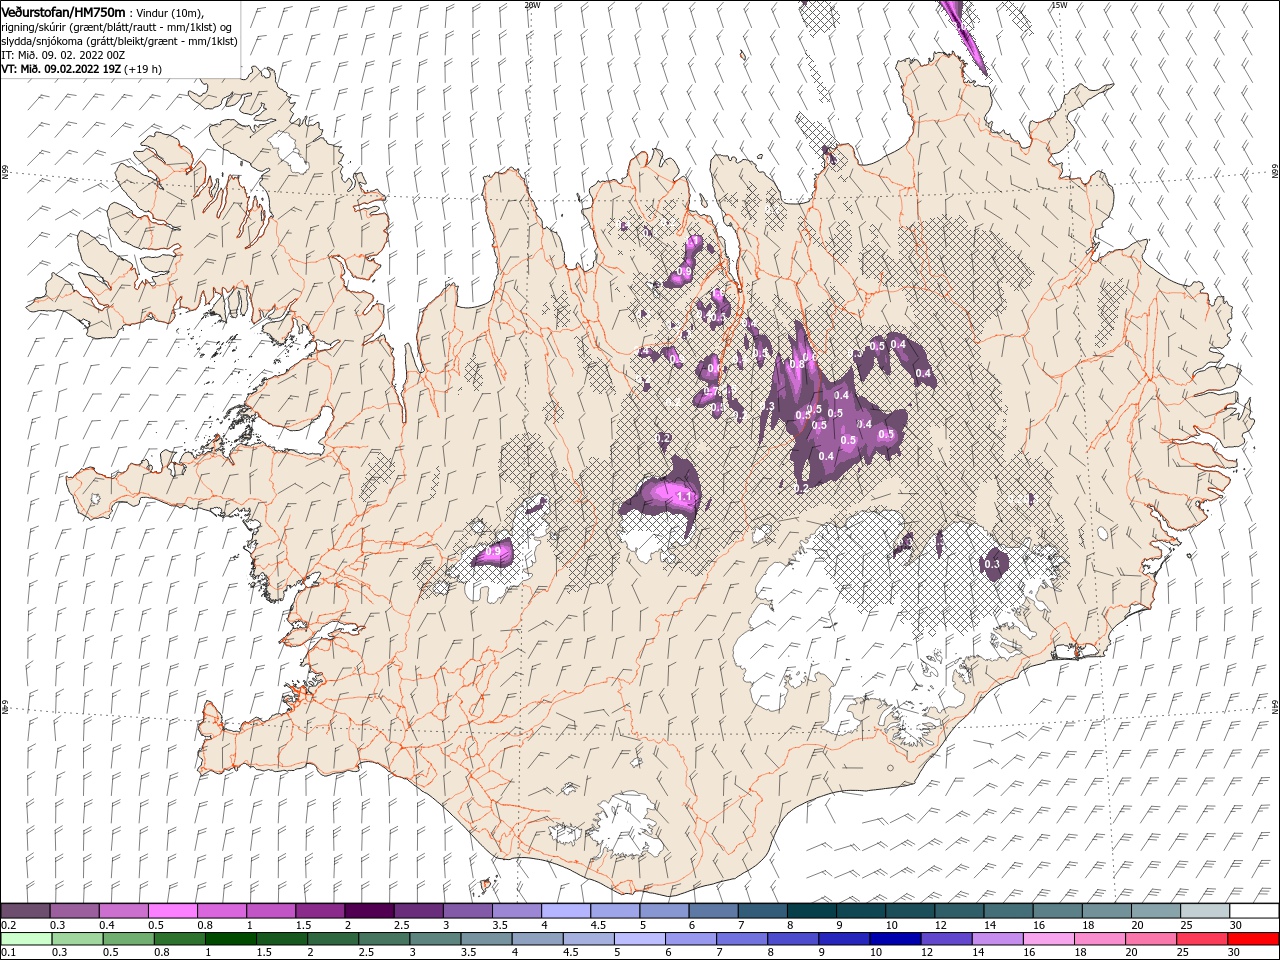
Task: Pick the darkest green 1 swatch, lower legend
Action: pyautogui.click(x=231, y=939)
